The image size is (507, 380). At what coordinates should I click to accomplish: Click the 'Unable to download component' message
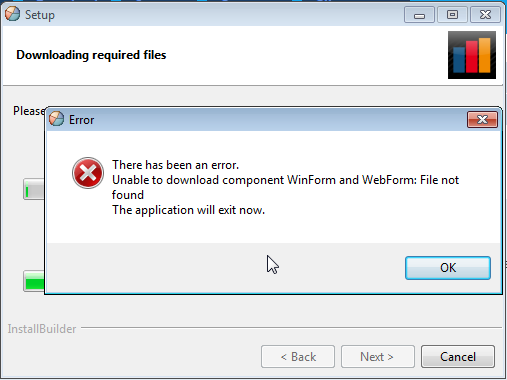[285, 187]
